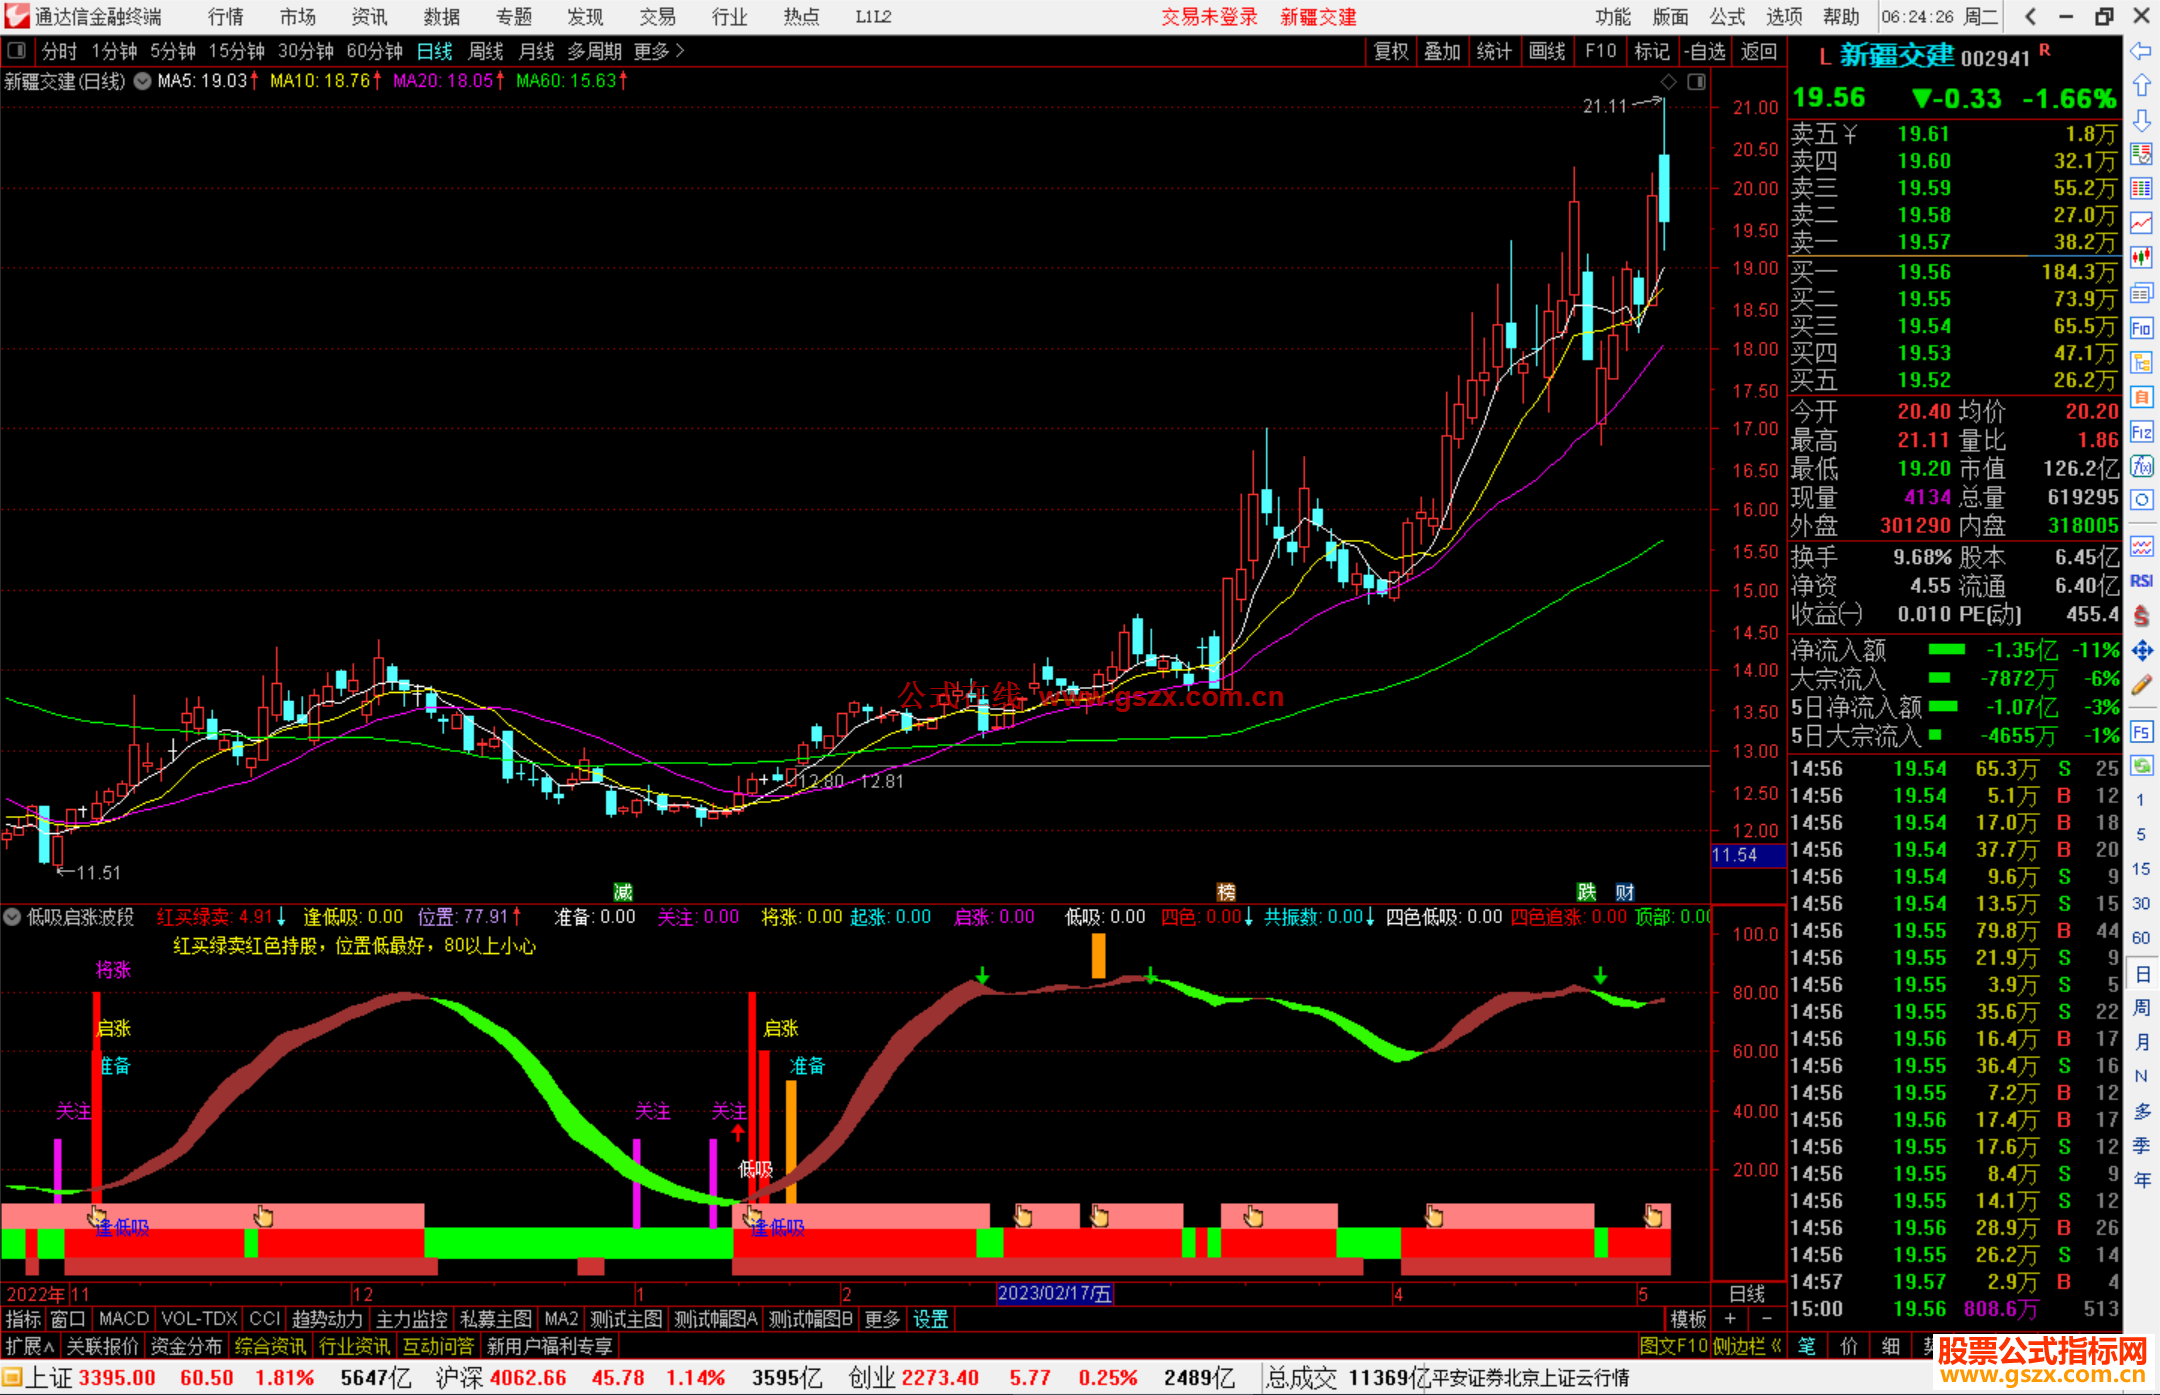Expand the 更多 periods dropdown

point(659,51)
